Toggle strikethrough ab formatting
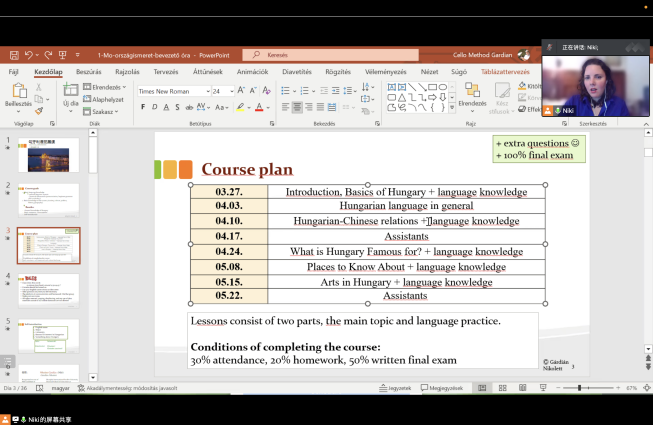 pyautogui.click(x=189, y=107)
